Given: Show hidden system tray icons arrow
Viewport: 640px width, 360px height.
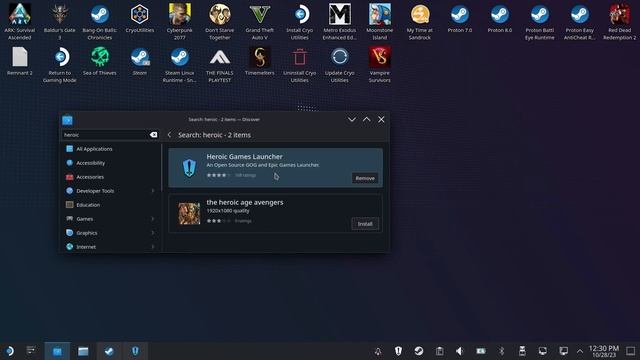Looking at the screenshot, I should point(580,351).
